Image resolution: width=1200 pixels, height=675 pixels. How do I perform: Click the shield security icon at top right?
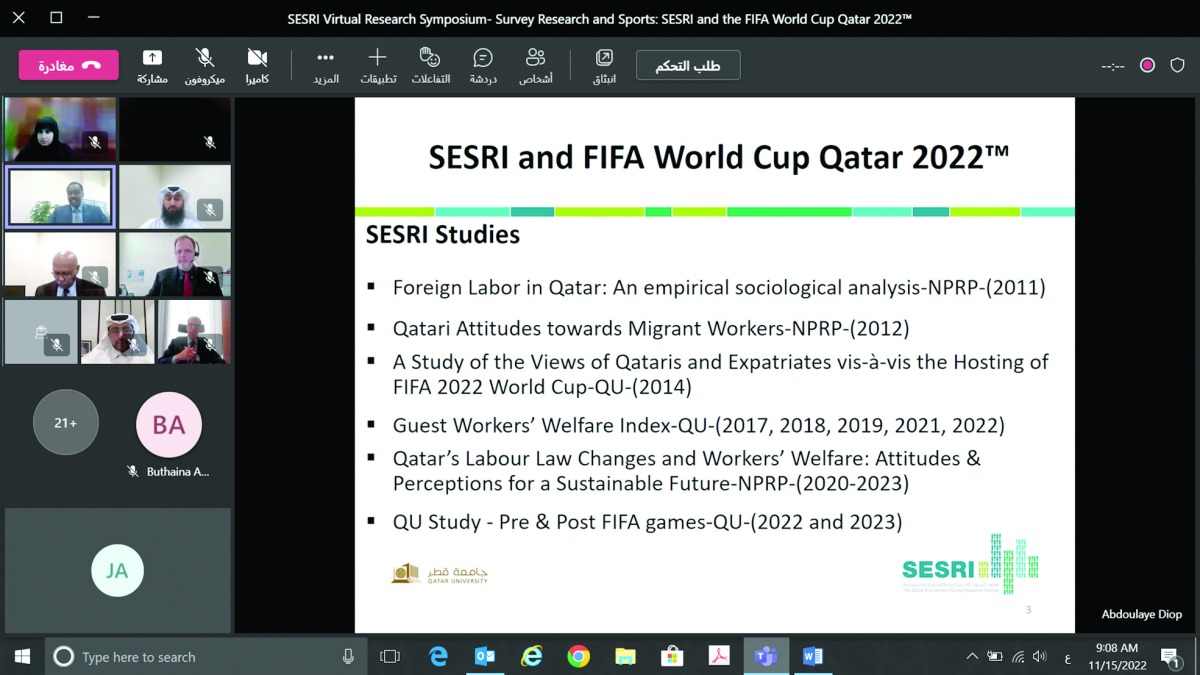[x=1177, y=65]
